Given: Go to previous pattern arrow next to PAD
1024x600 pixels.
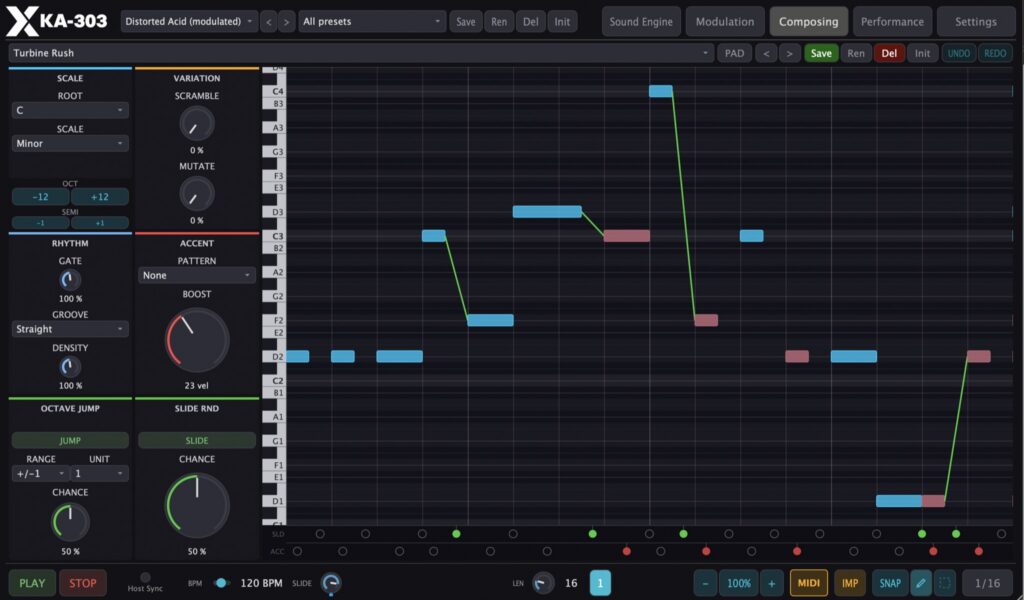Looking at the screenshot, I should tap(766, 53).
